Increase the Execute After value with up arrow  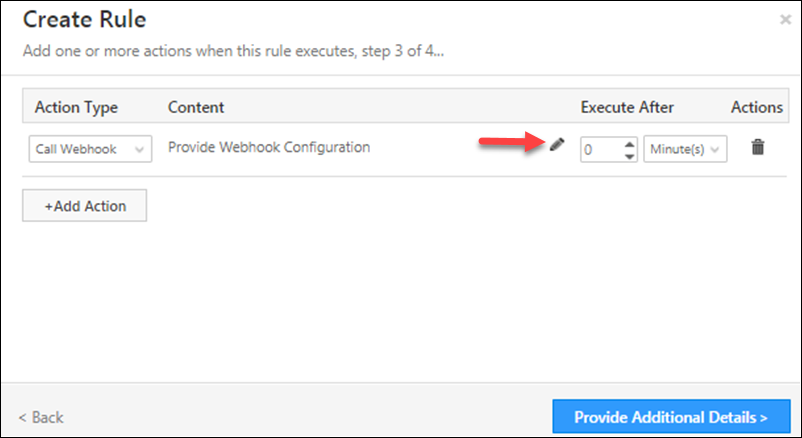tap(629, 143)
